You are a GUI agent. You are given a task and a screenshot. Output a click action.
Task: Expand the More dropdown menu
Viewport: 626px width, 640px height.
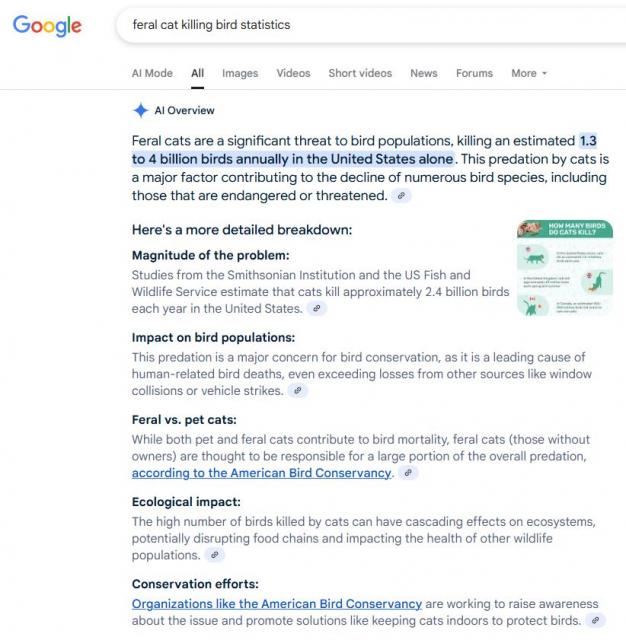coord(529,73)
